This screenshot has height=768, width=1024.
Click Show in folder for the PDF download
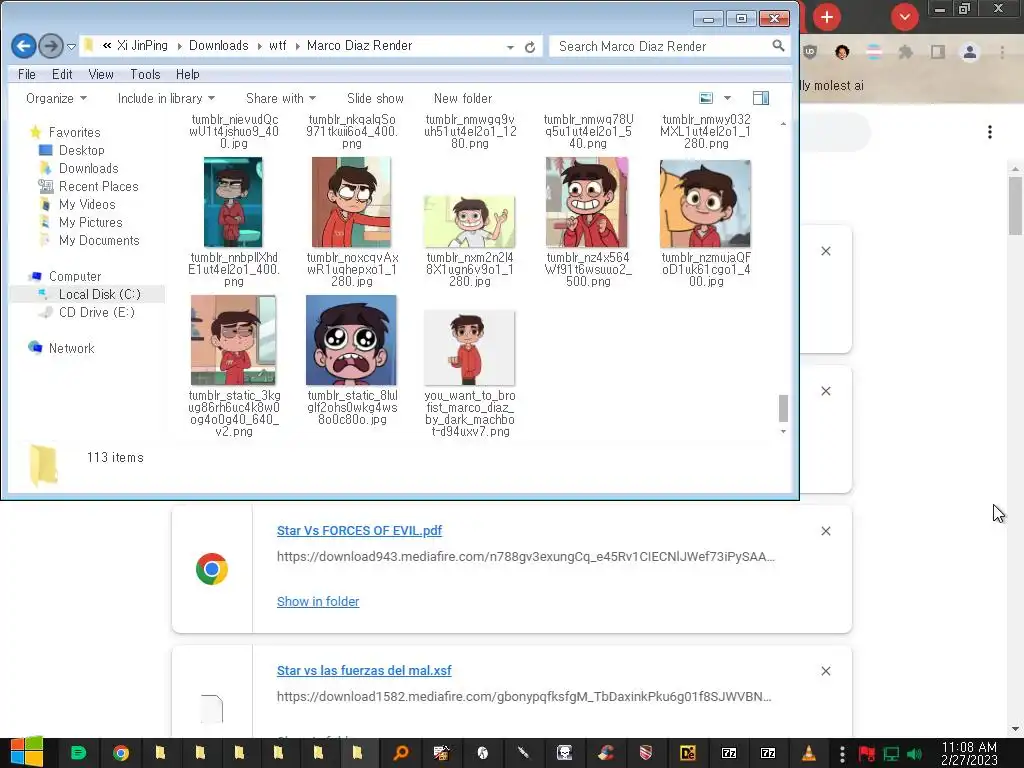(318, 601)
